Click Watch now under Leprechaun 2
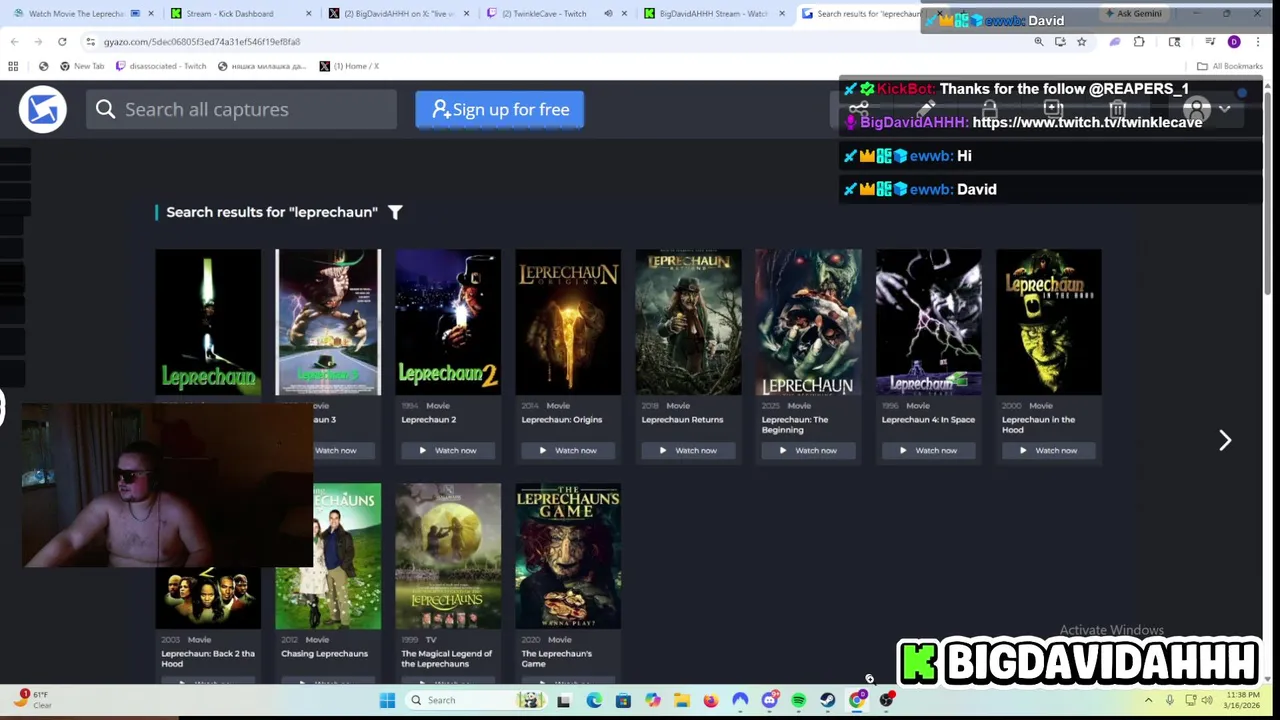The height and width of the screenshot is (720, 1280). coord(448,450)
